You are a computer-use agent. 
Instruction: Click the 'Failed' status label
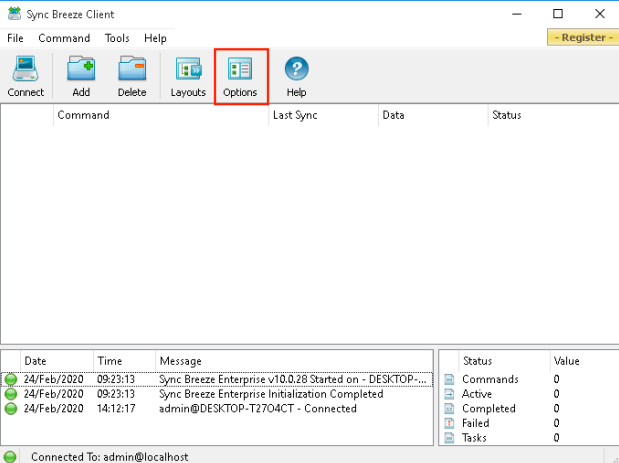tap(476, 423)
